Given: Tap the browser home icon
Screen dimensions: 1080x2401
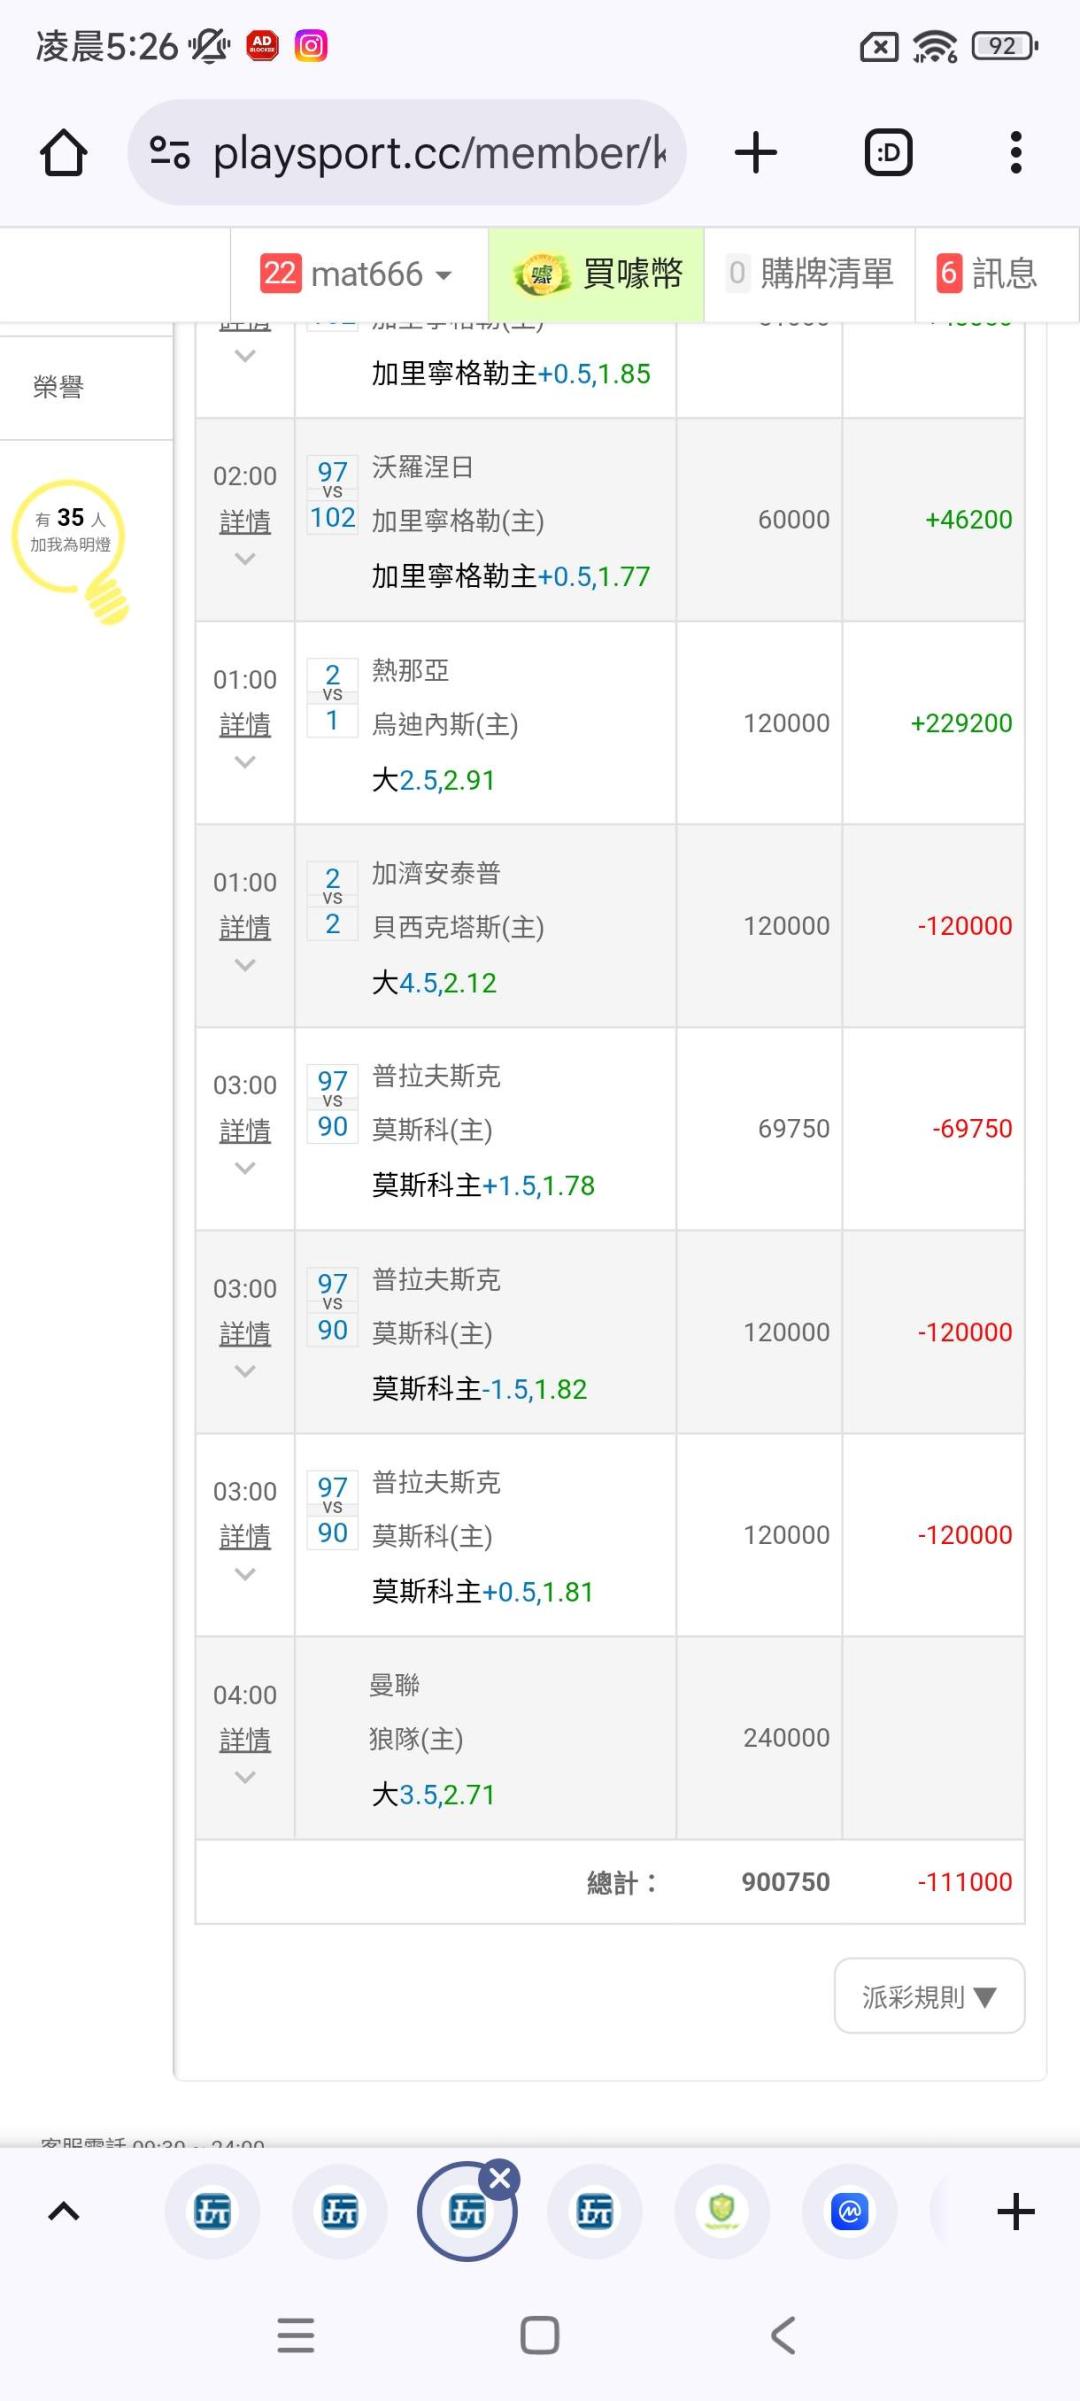Looking at the screenshot, I should point(63,153).
